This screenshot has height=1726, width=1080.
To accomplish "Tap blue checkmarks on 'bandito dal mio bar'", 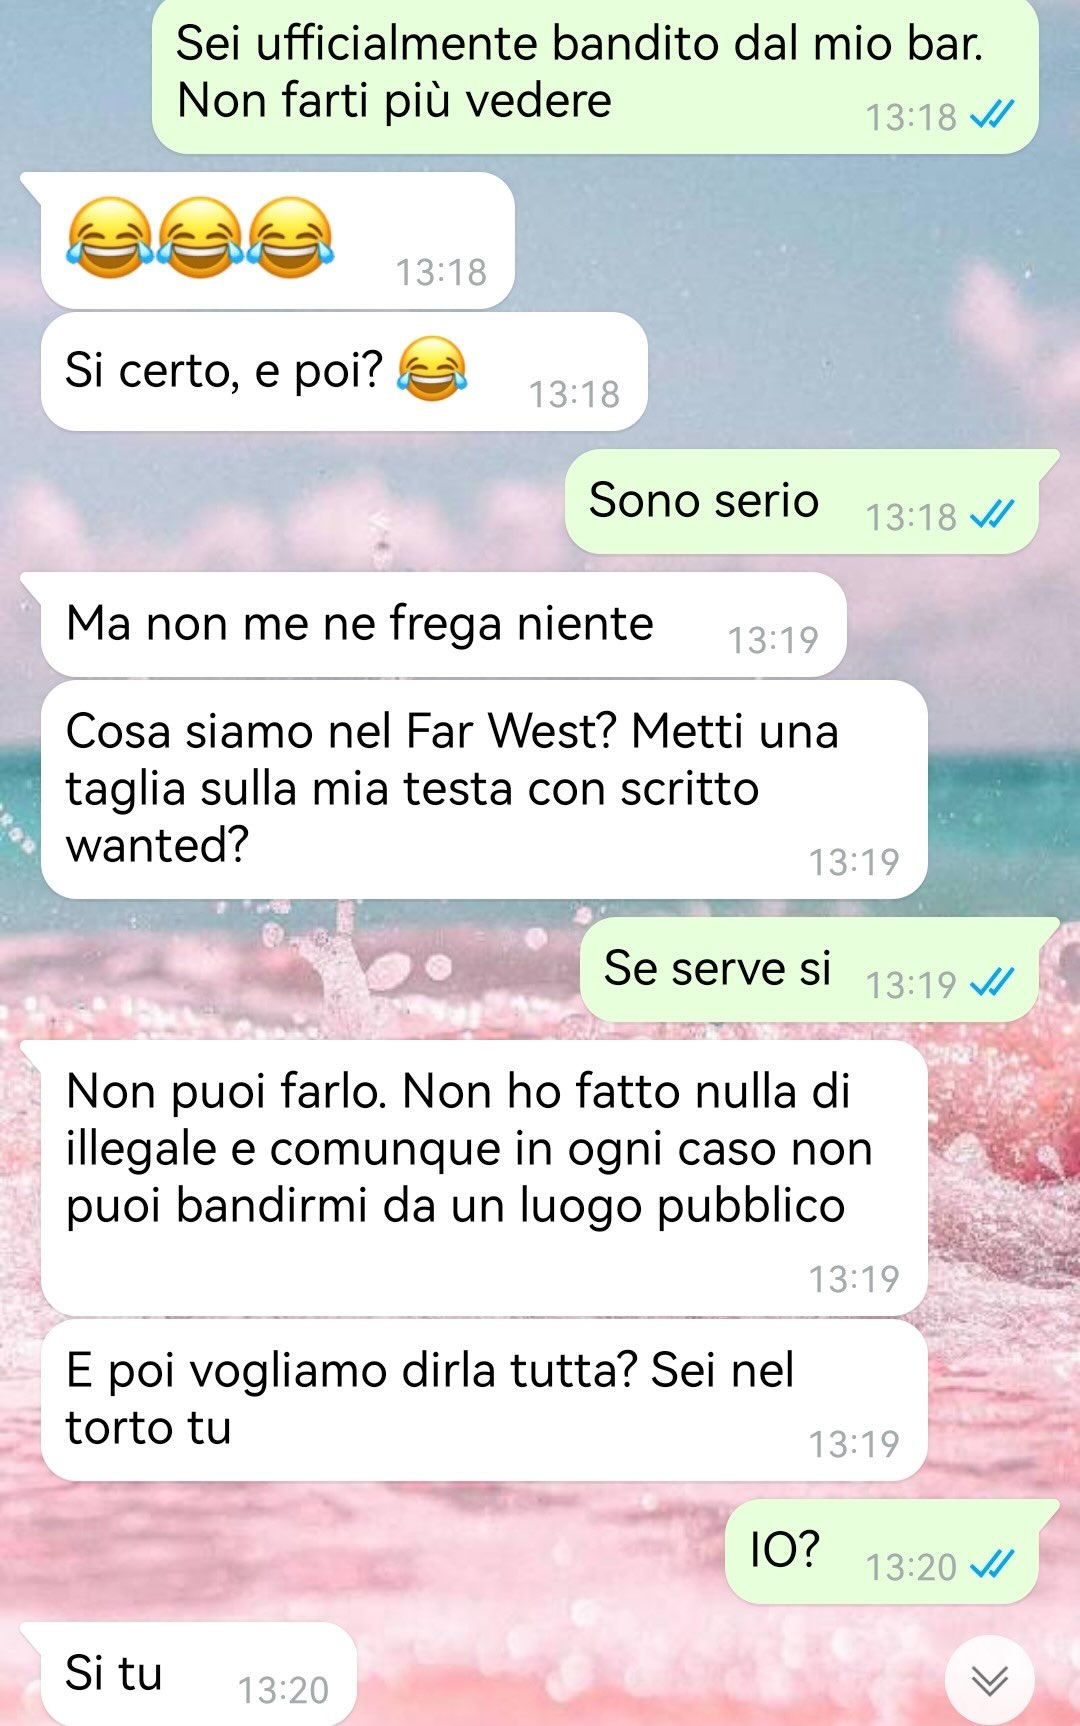I will [992, 116].
